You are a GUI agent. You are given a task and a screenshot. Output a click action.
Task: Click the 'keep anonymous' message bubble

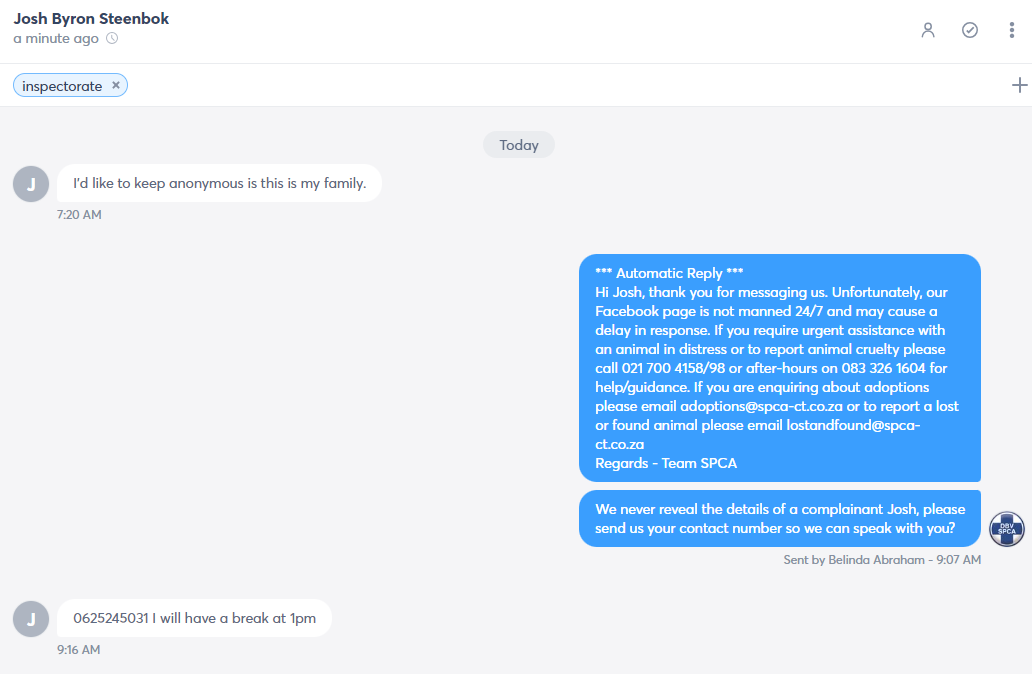(x=219, y=183)
